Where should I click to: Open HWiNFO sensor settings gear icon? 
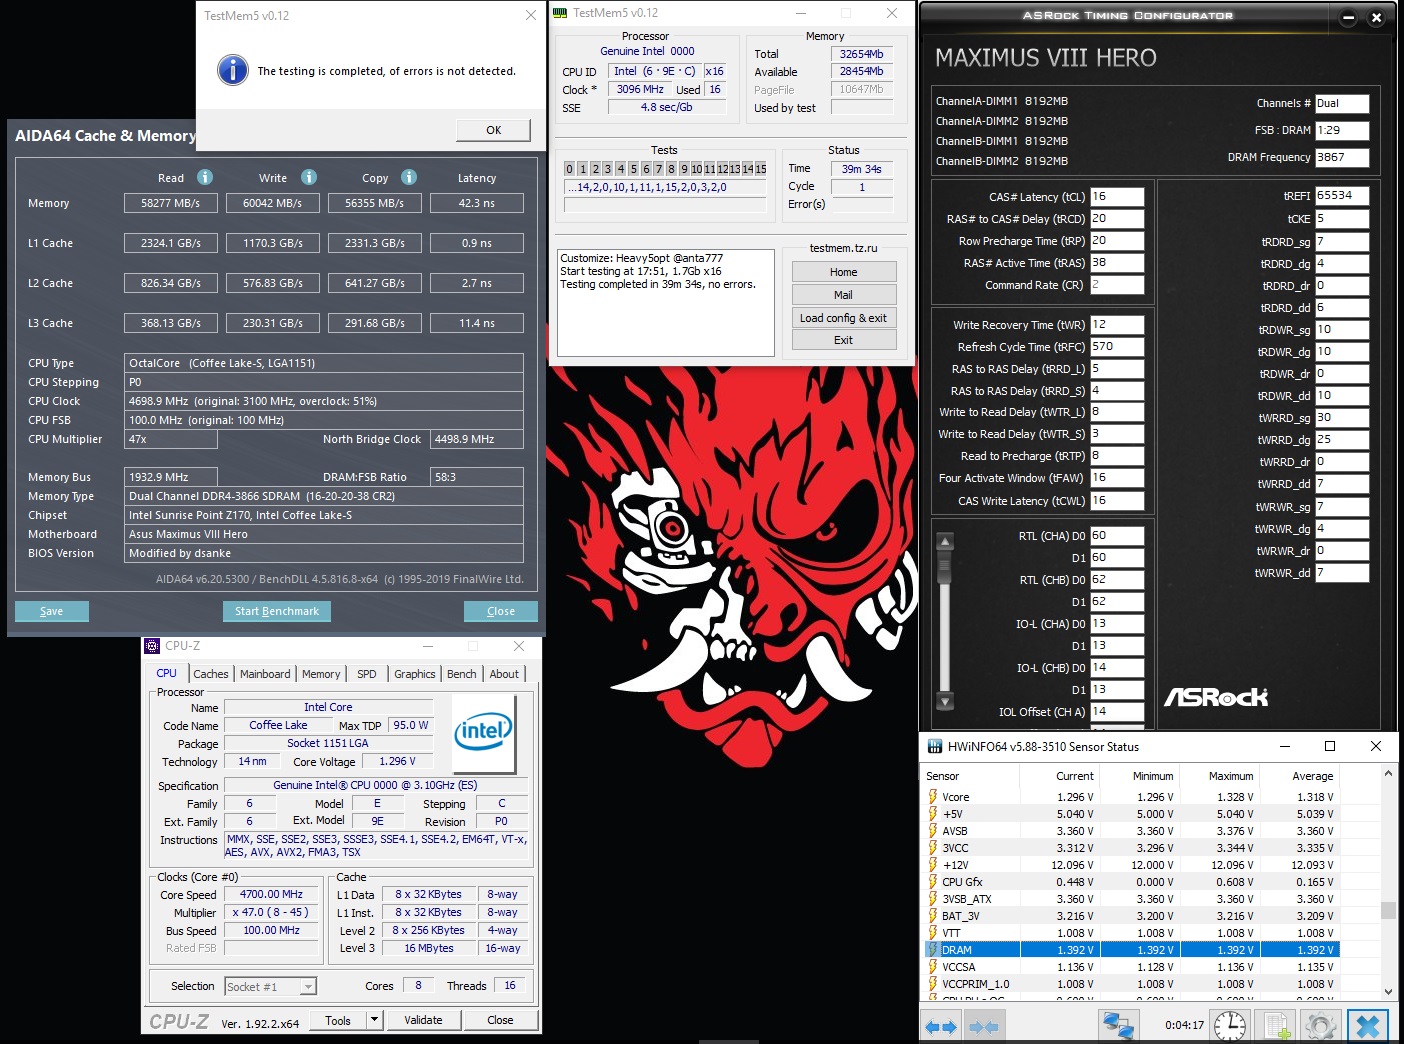pos(1320,1026)
